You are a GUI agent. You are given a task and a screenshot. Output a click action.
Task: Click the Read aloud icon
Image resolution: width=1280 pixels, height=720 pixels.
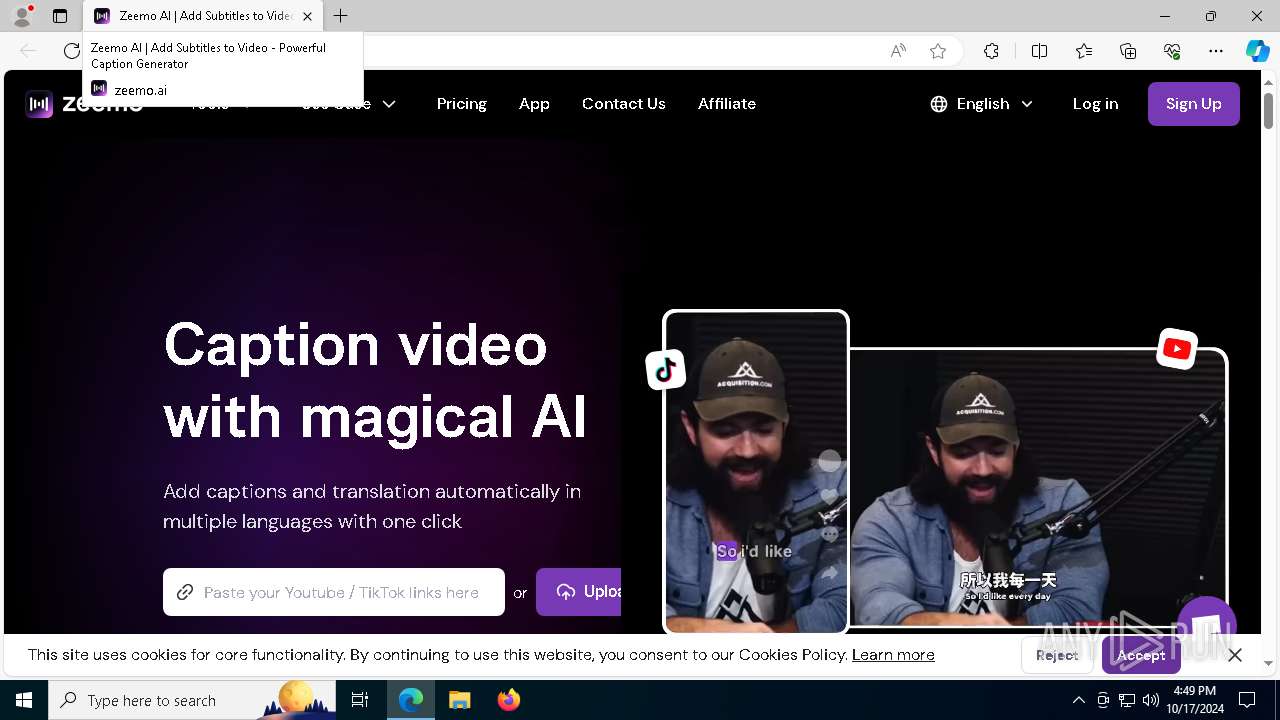click(x=898, y=51)
